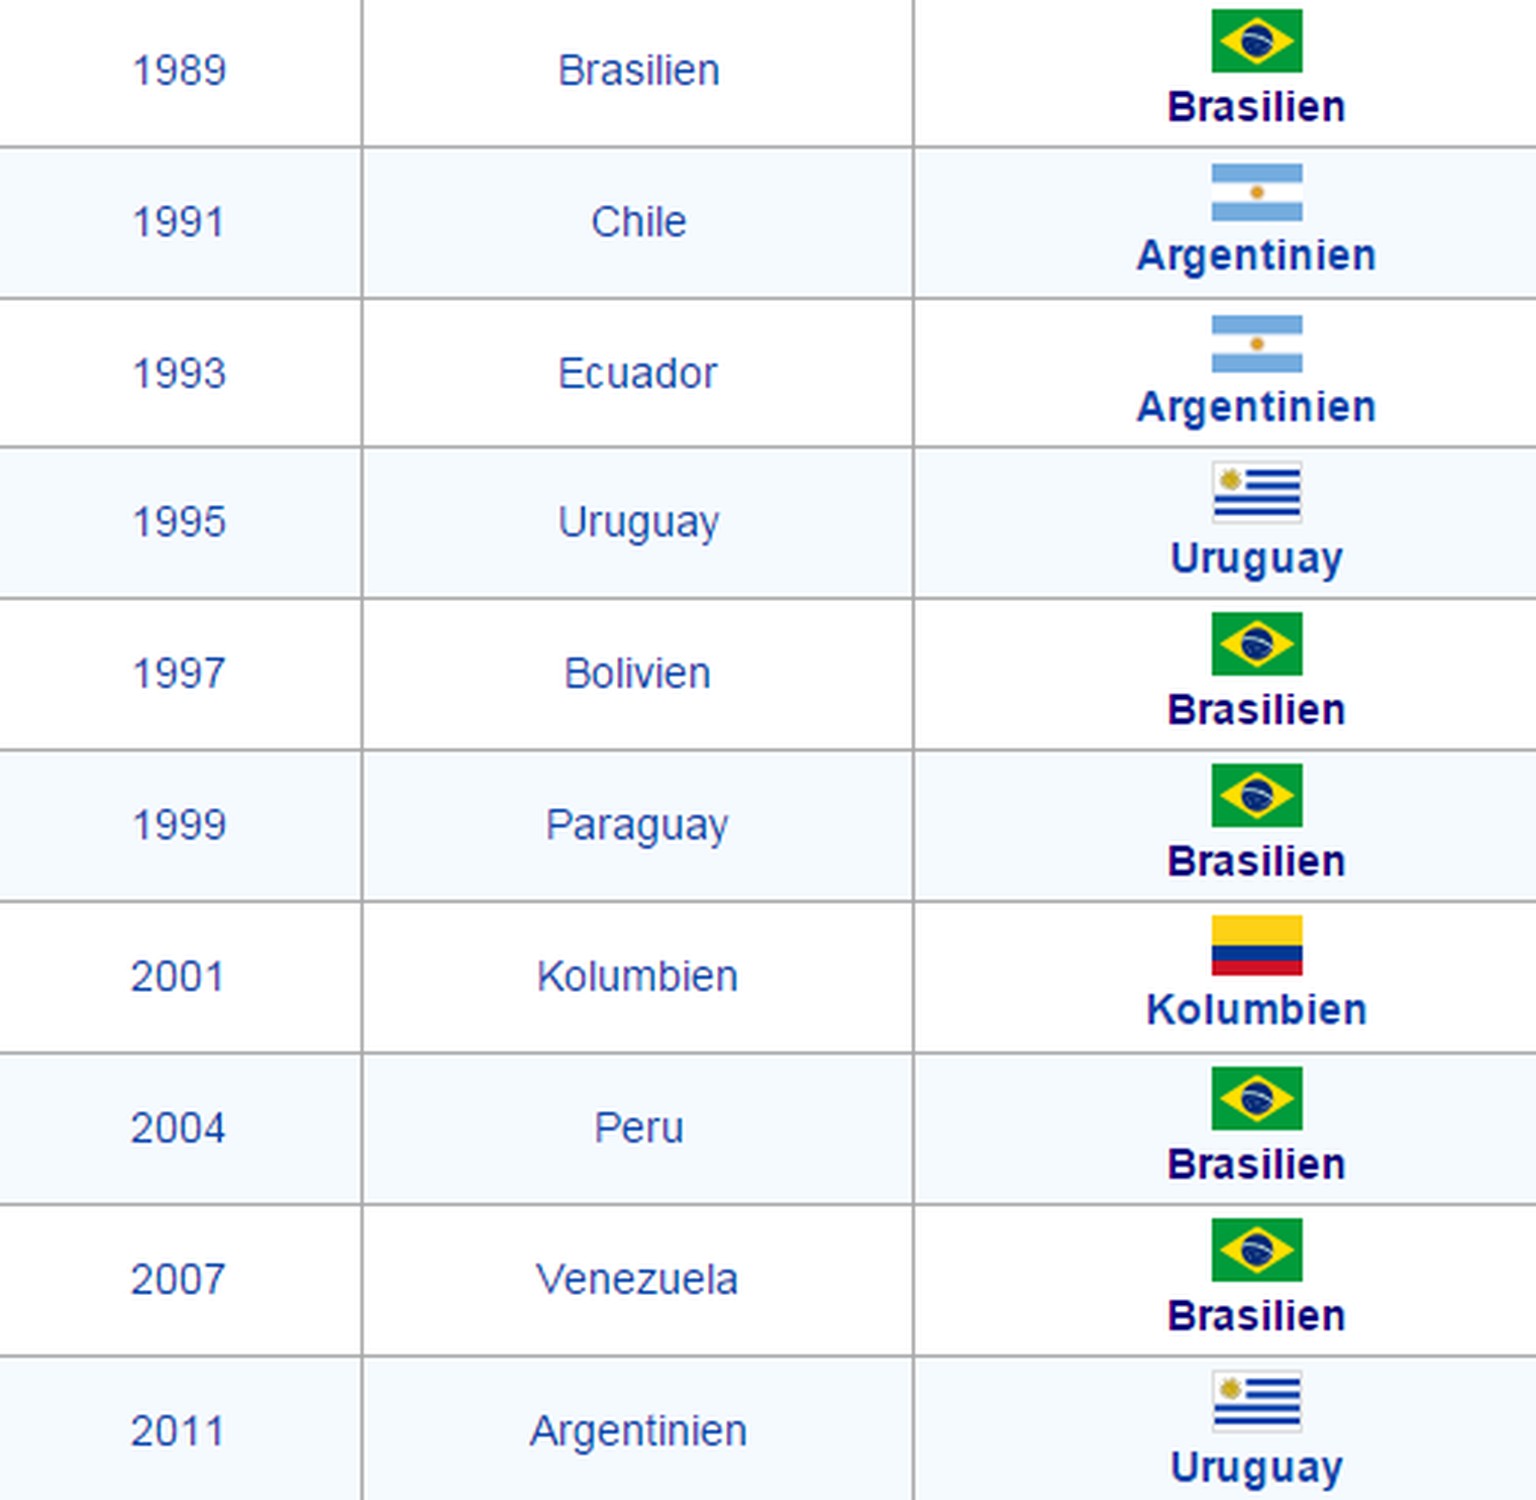This screenshot has height=1500, width=1536.
Task: Click the Uruguay flag in the 2011 row
Action: 1256,1401
